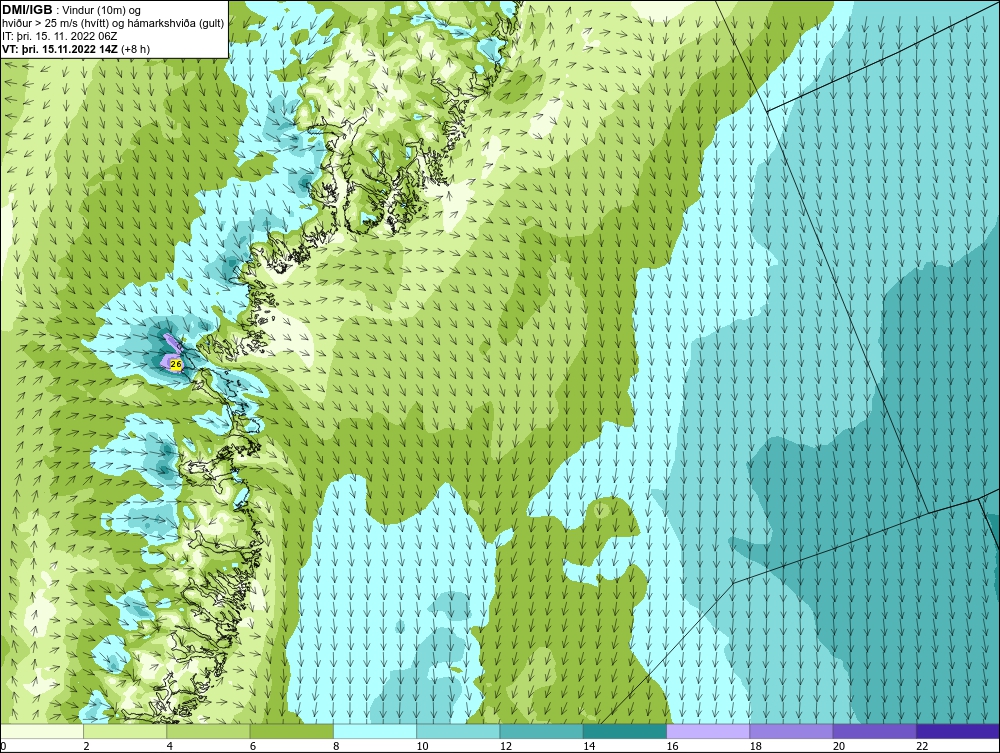The height and width of the screenshot is (753, 1000).
Task: Select the 6-8 m/s olive green legend swatch
Action: (291, 731)
